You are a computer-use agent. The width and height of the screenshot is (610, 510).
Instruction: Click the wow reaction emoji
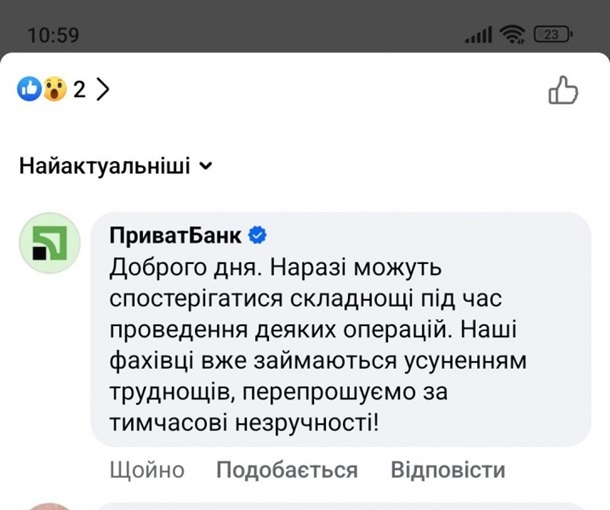(53, 90)
